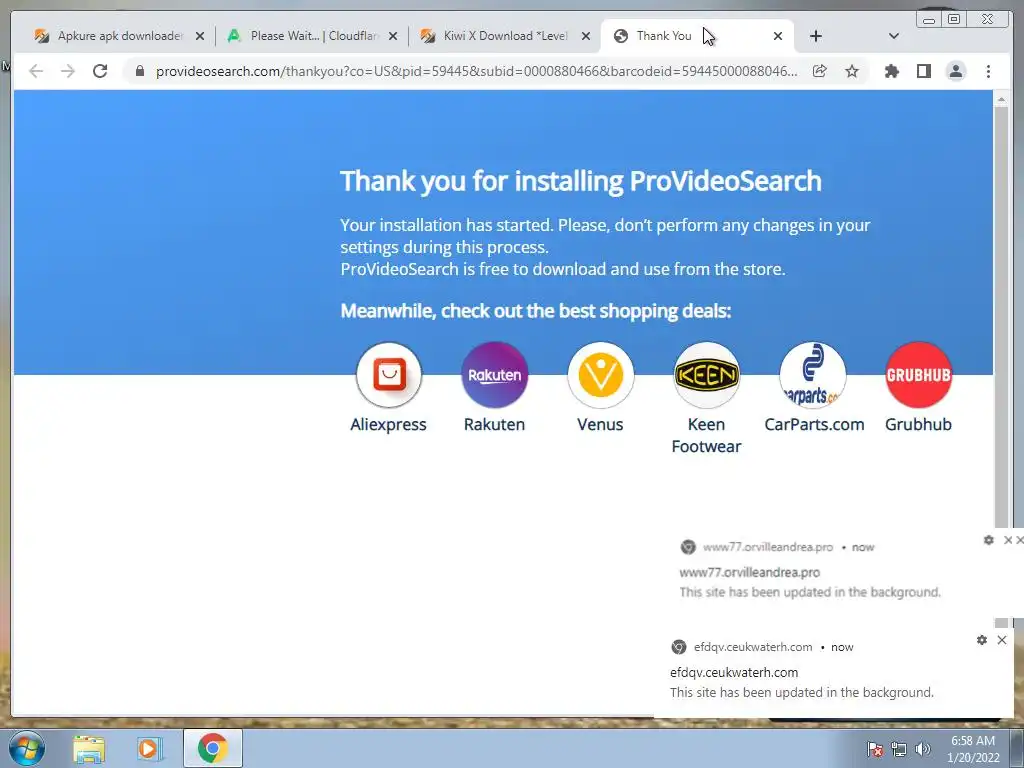Click the scrollbar up arrow

coord(1001,99)
